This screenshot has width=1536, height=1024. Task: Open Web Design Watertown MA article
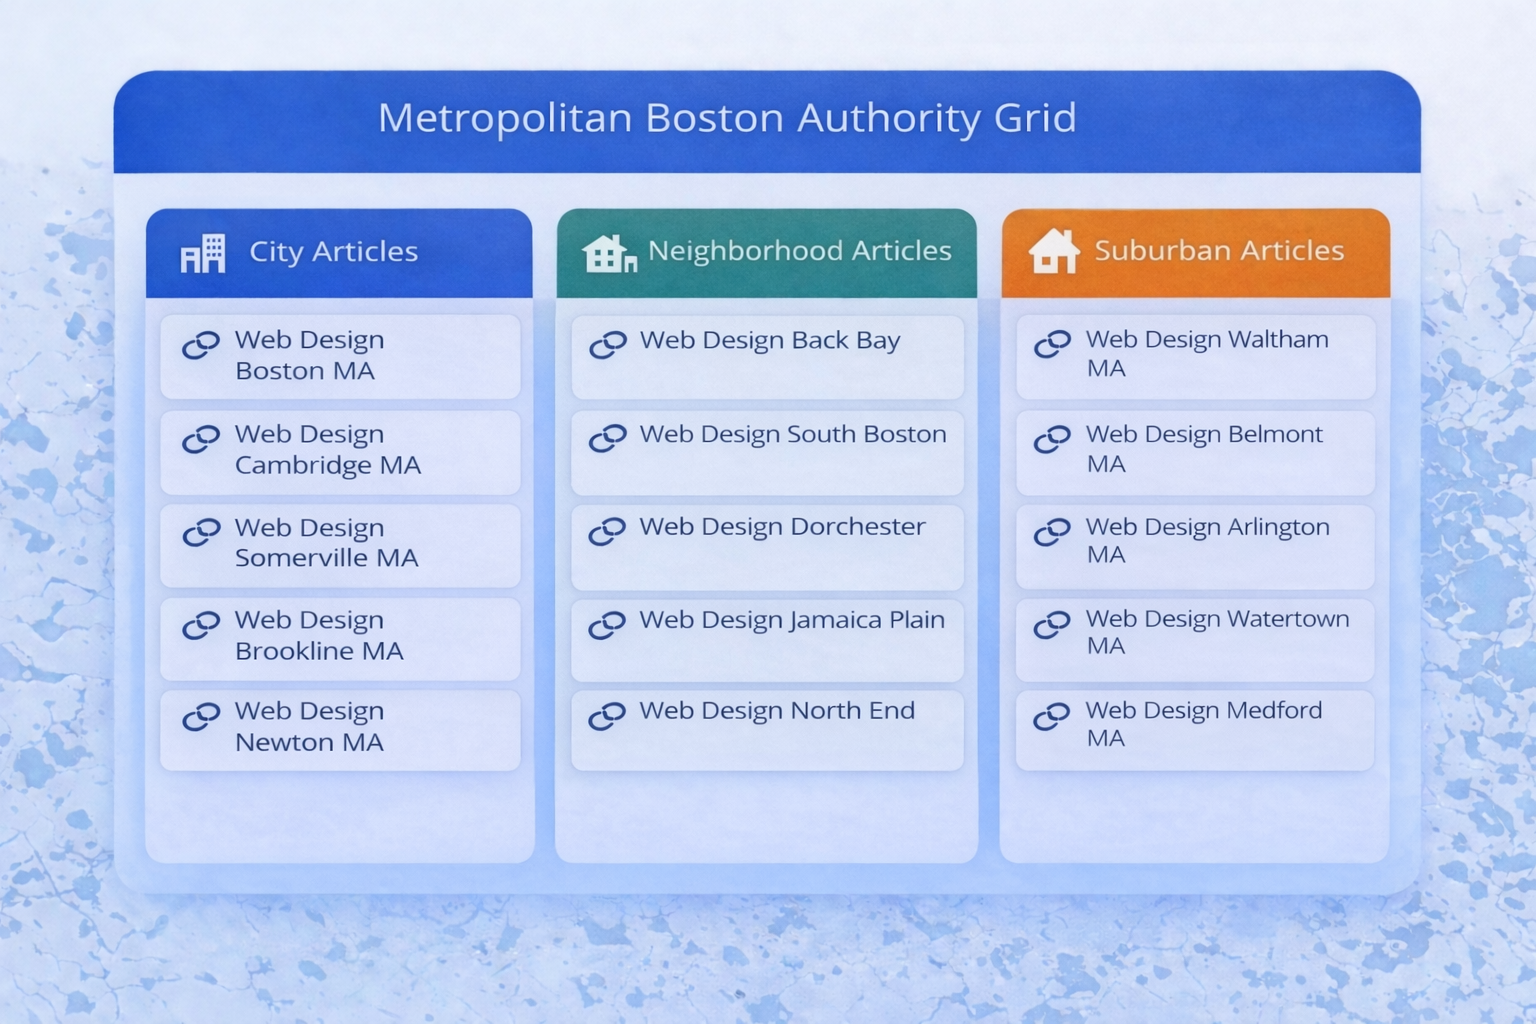point(1216,633)
